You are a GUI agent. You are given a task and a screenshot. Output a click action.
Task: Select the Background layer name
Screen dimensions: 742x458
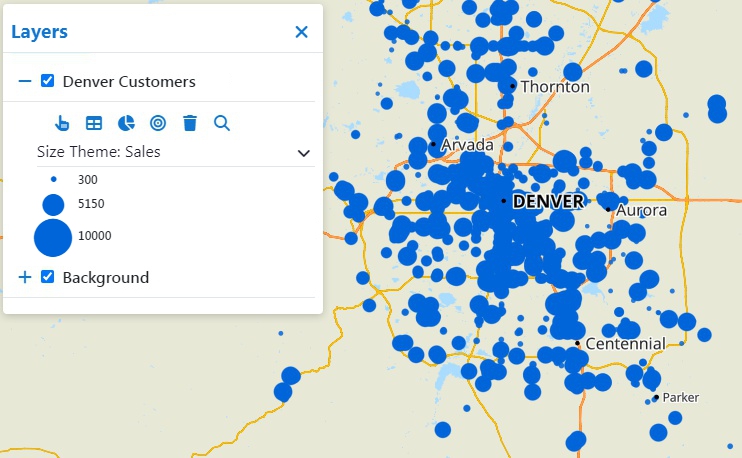105,277
